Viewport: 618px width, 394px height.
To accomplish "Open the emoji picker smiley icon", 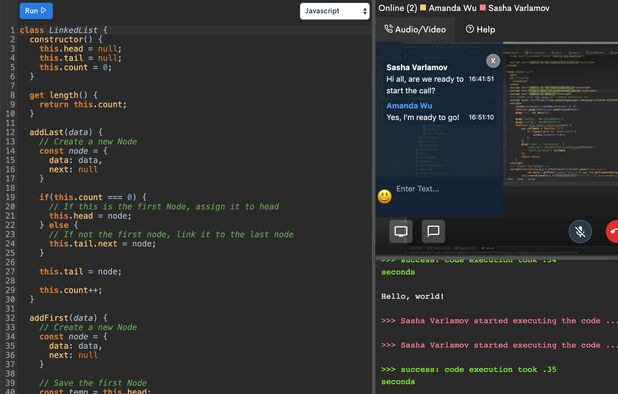I will [x=385, y=196].
